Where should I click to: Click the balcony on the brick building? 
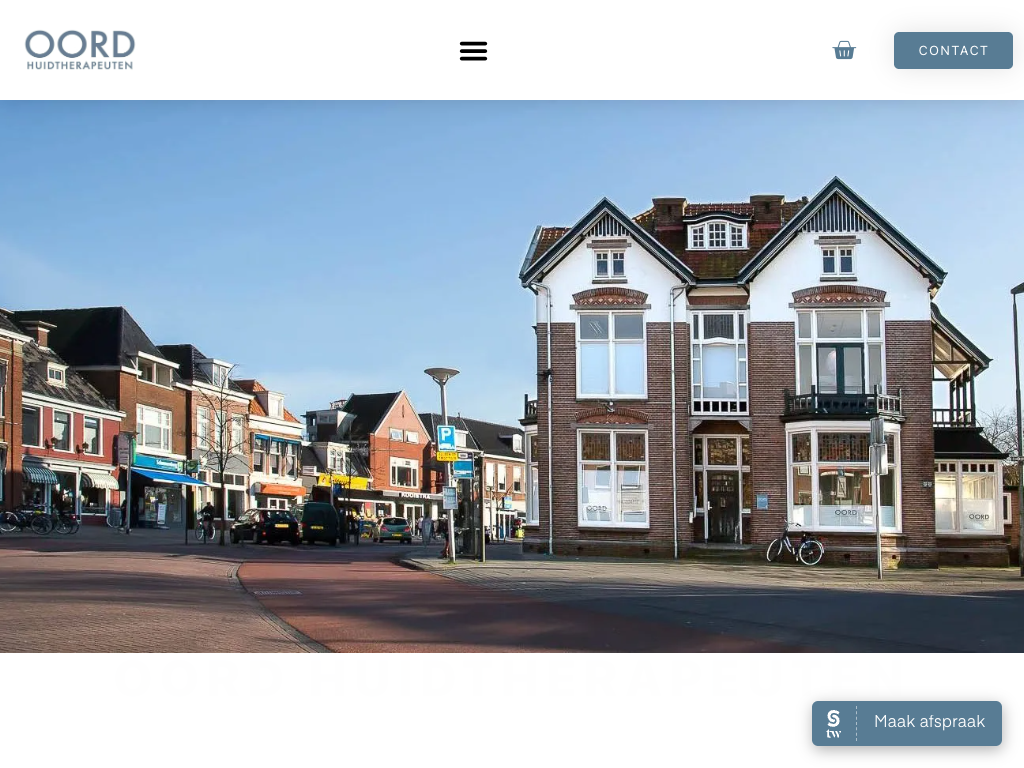(842, 403)
